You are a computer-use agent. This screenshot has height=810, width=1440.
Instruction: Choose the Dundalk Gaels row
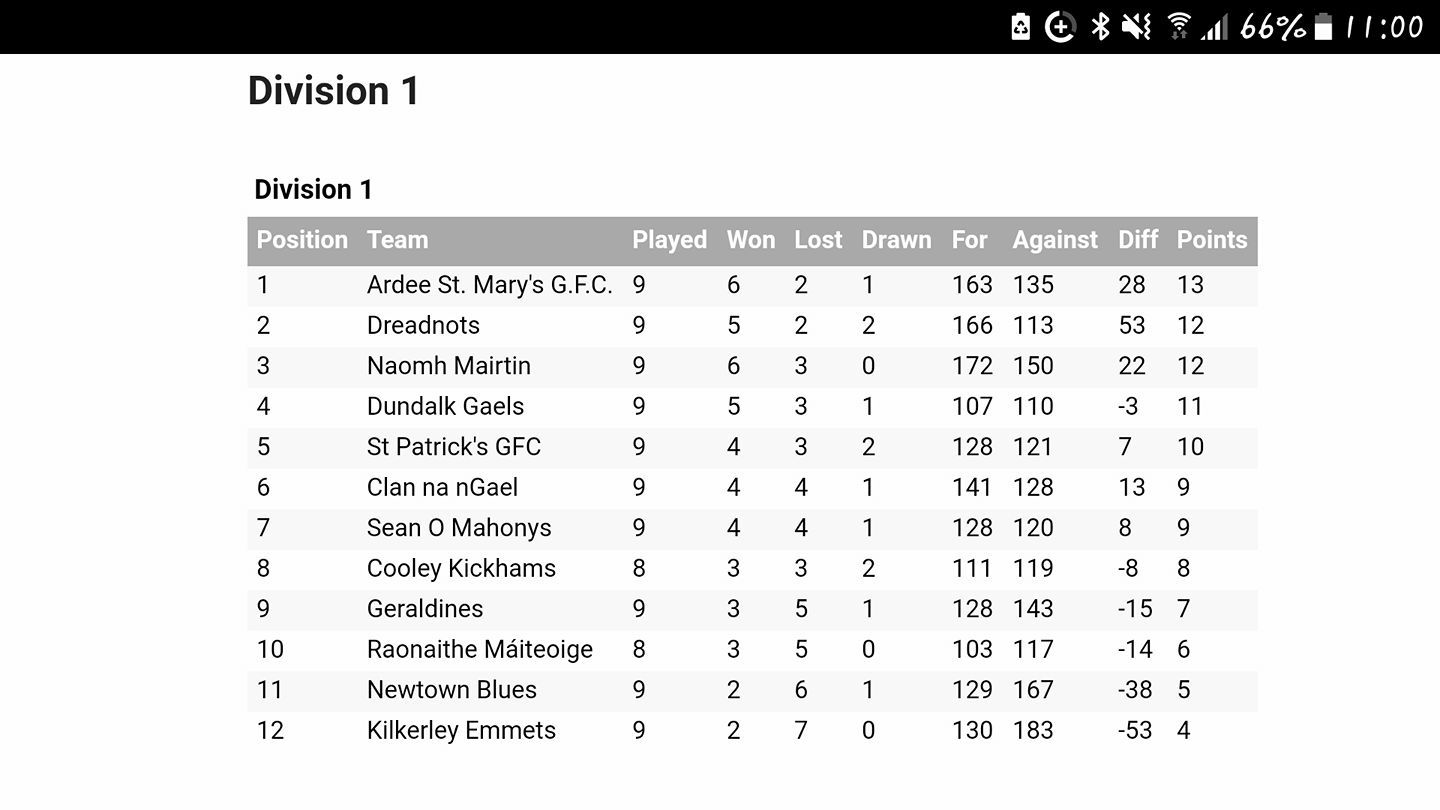(752, 407)
